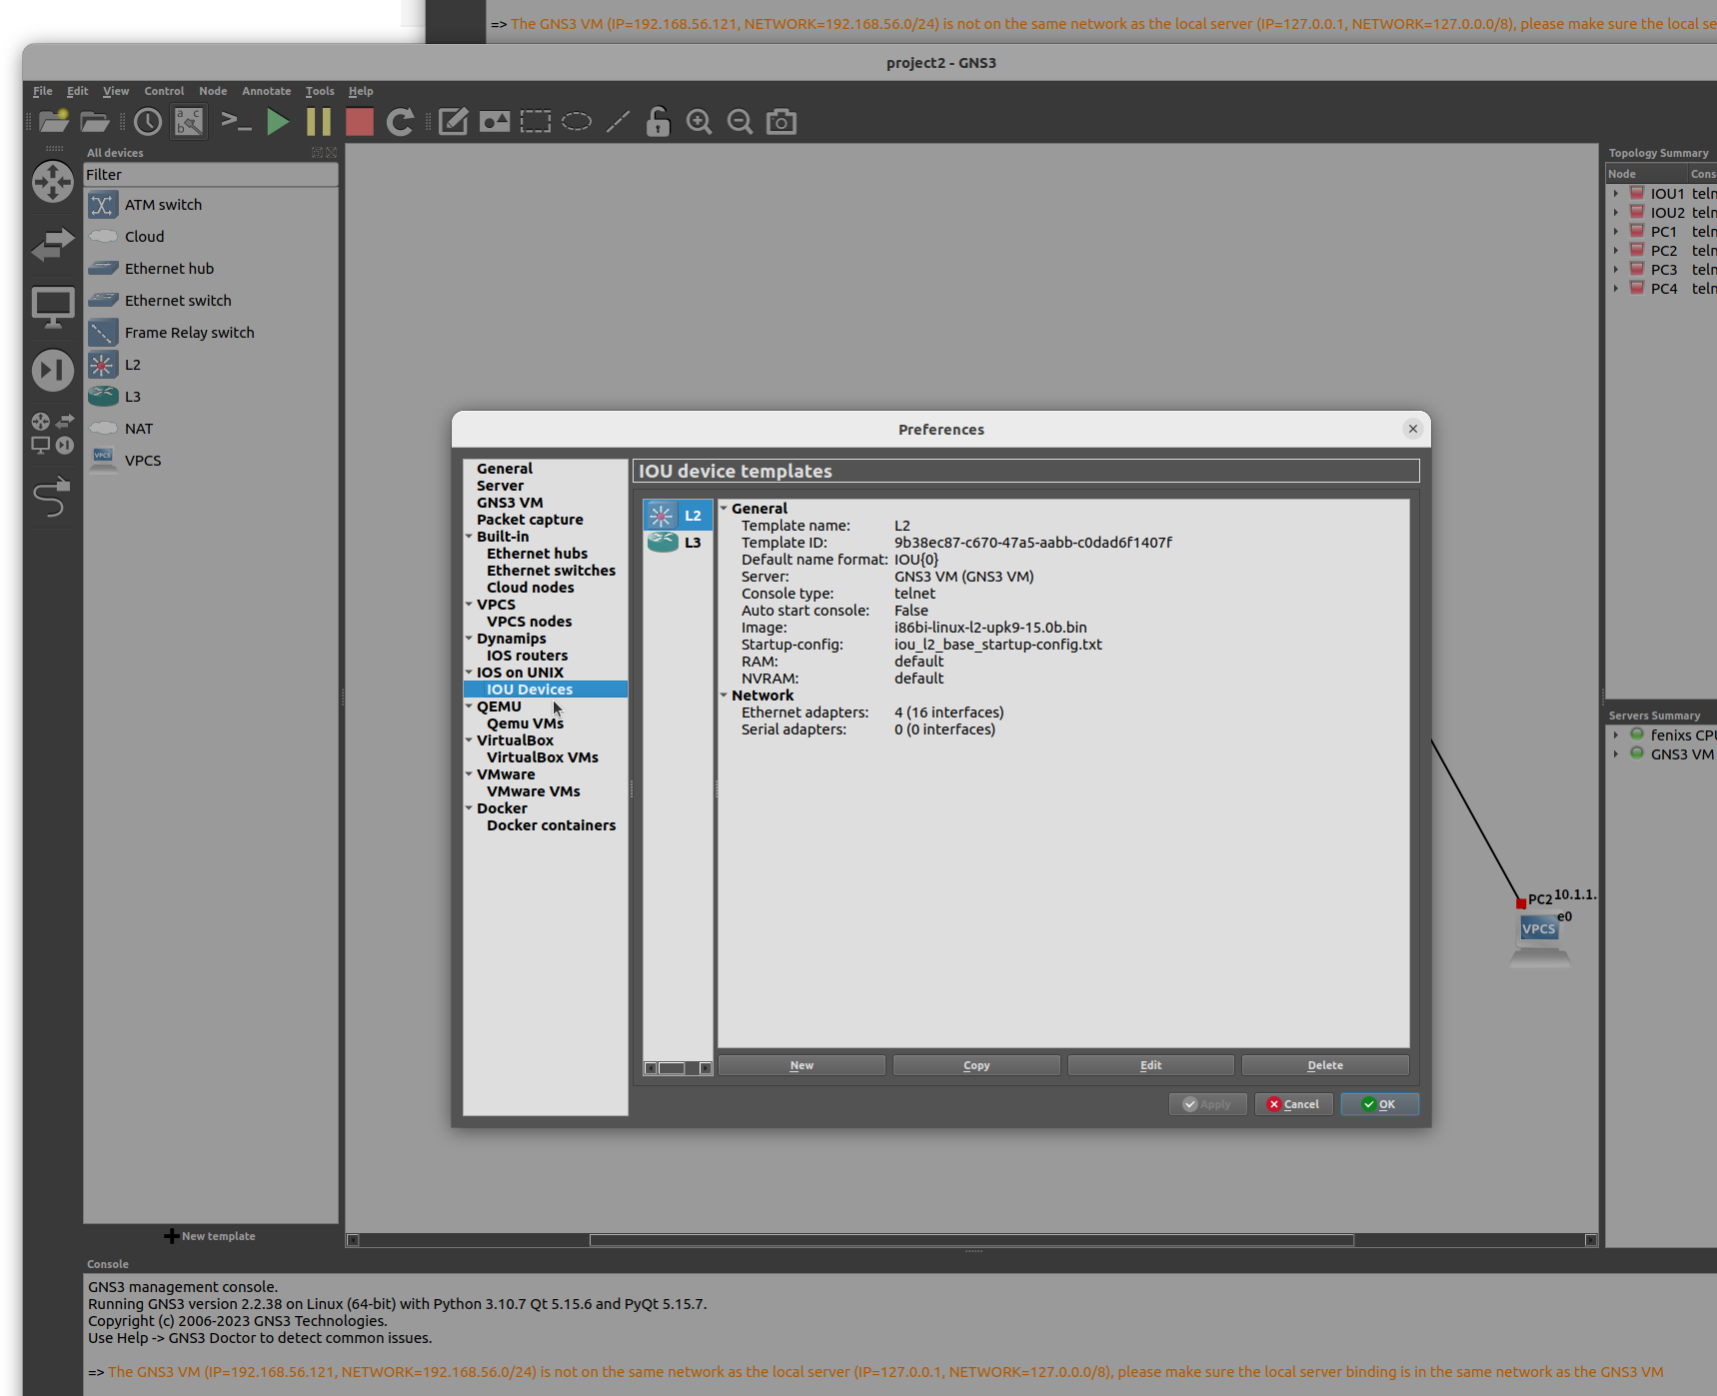Click Copy template button

coord(976,1066)
